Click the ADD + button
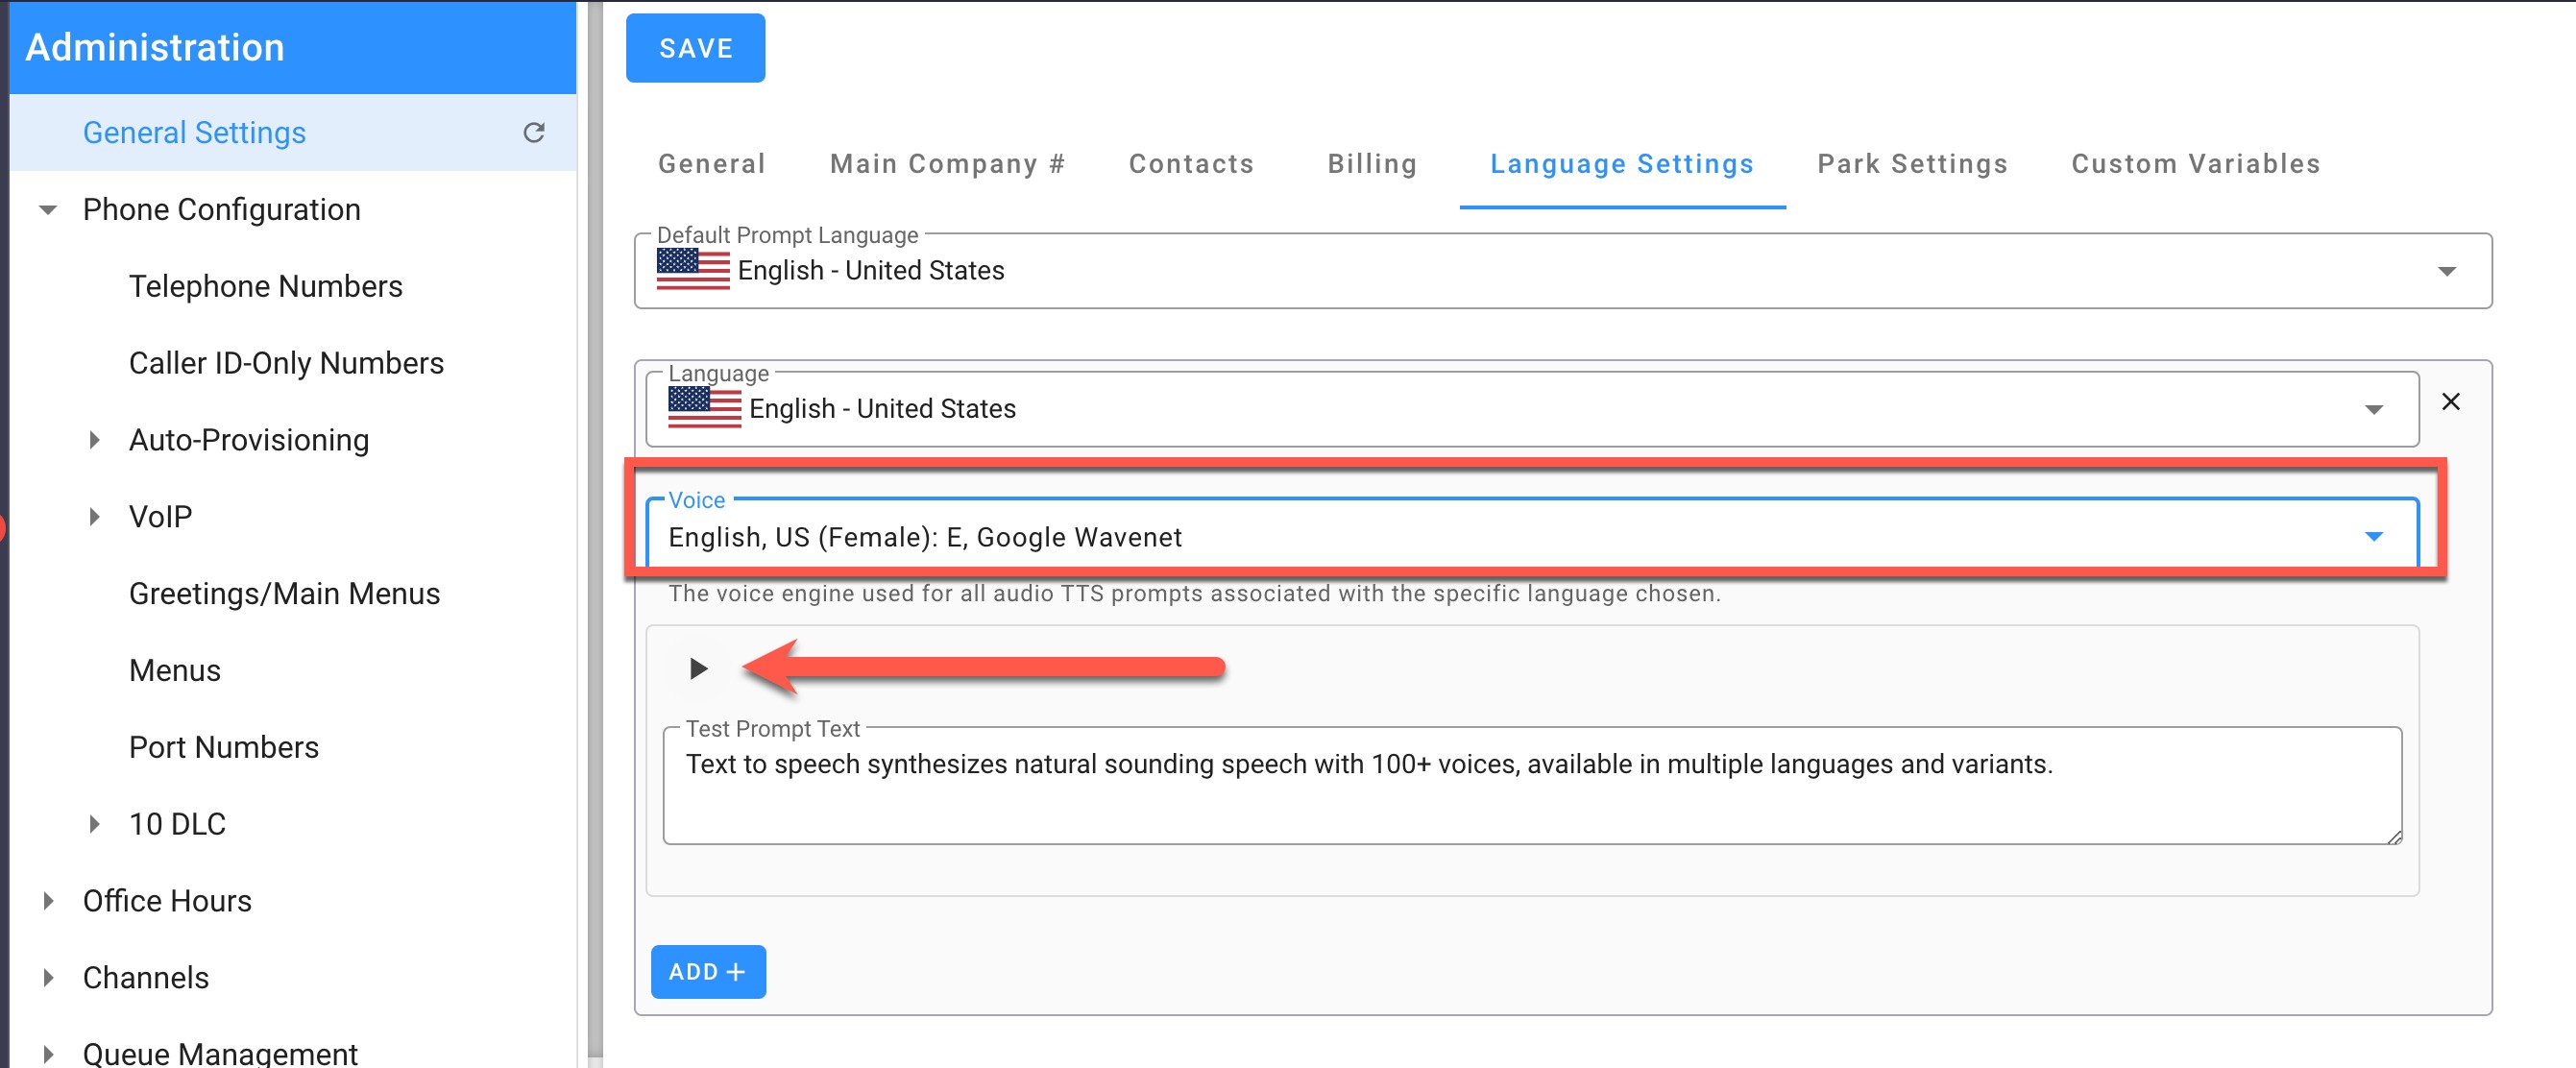Image resolution: width=2576 pixels, height=1068 pixels. (708, 971)
